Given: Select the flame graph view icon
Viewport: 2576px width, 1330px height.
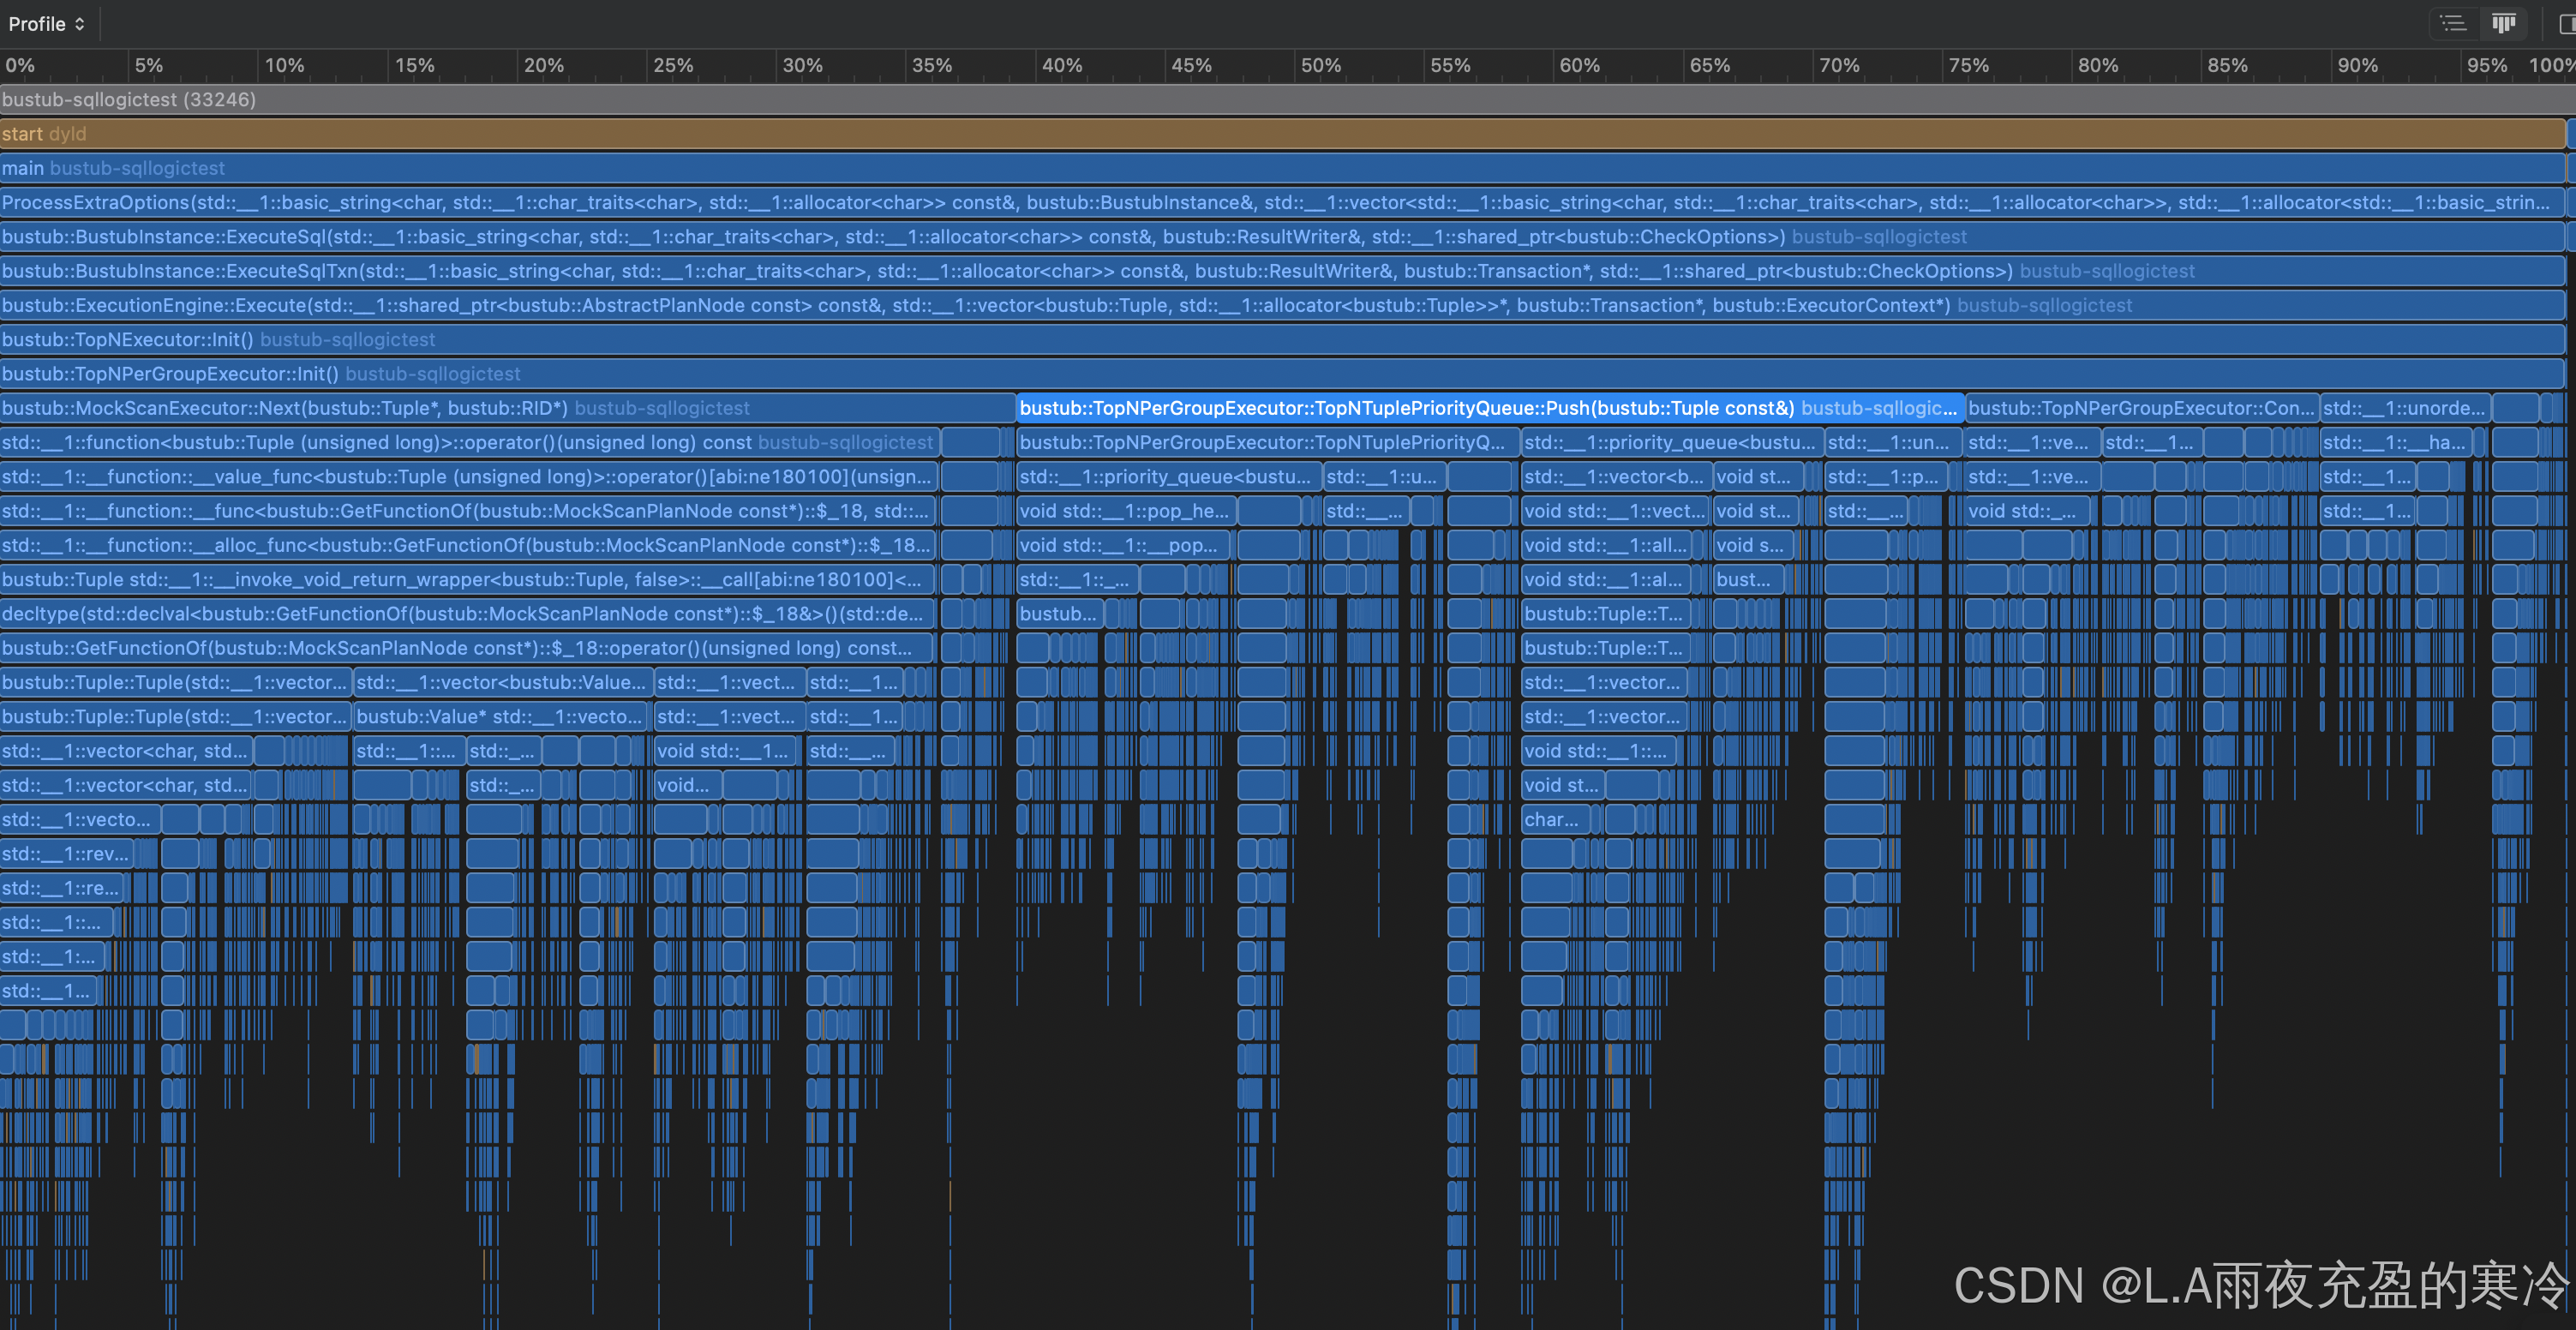Looking at the screenshot, I should pyautogui.click(x=2504, y=23).
